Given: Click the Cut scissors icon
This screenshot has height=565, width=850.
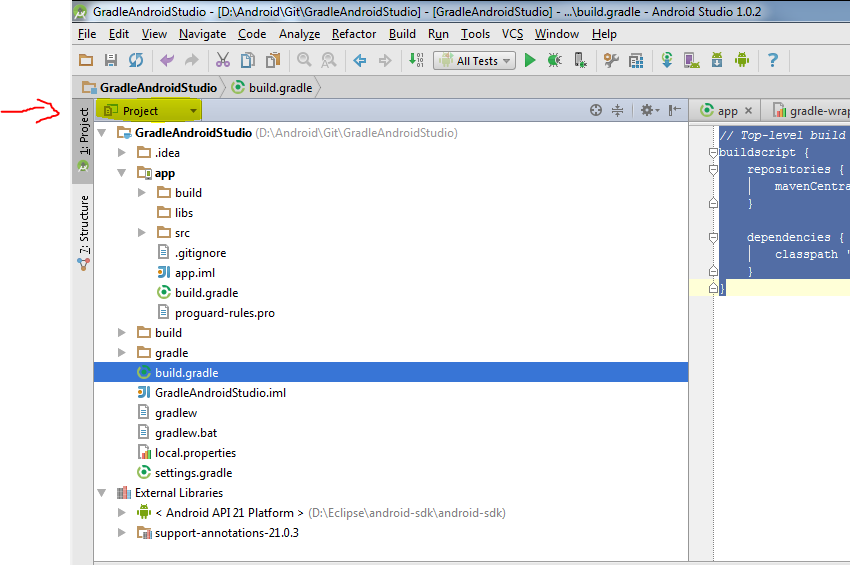Looking at the screenshot, I should click(222, 61).
